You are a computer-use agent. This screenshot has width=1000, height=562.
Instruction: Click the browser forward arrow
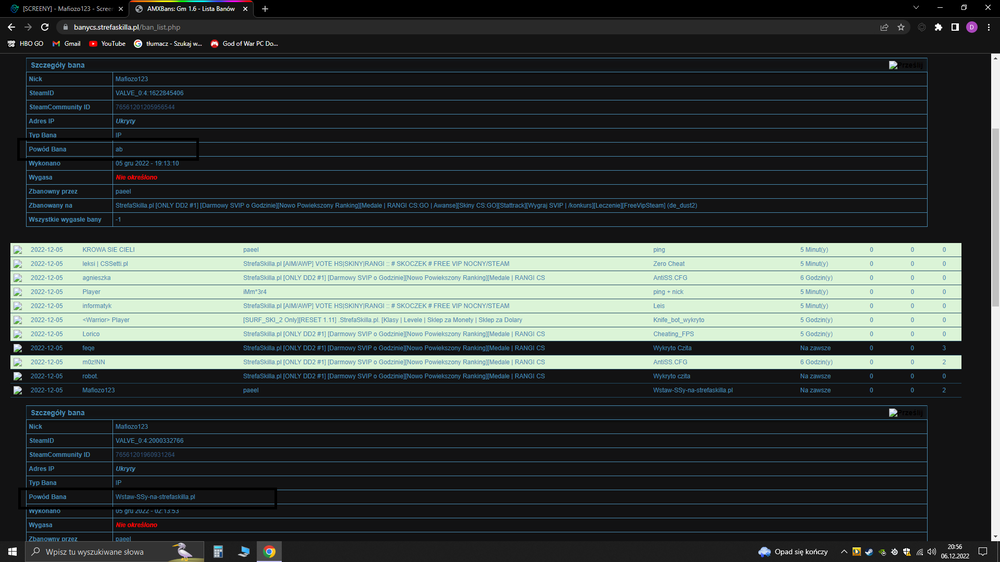click(28, 27)
